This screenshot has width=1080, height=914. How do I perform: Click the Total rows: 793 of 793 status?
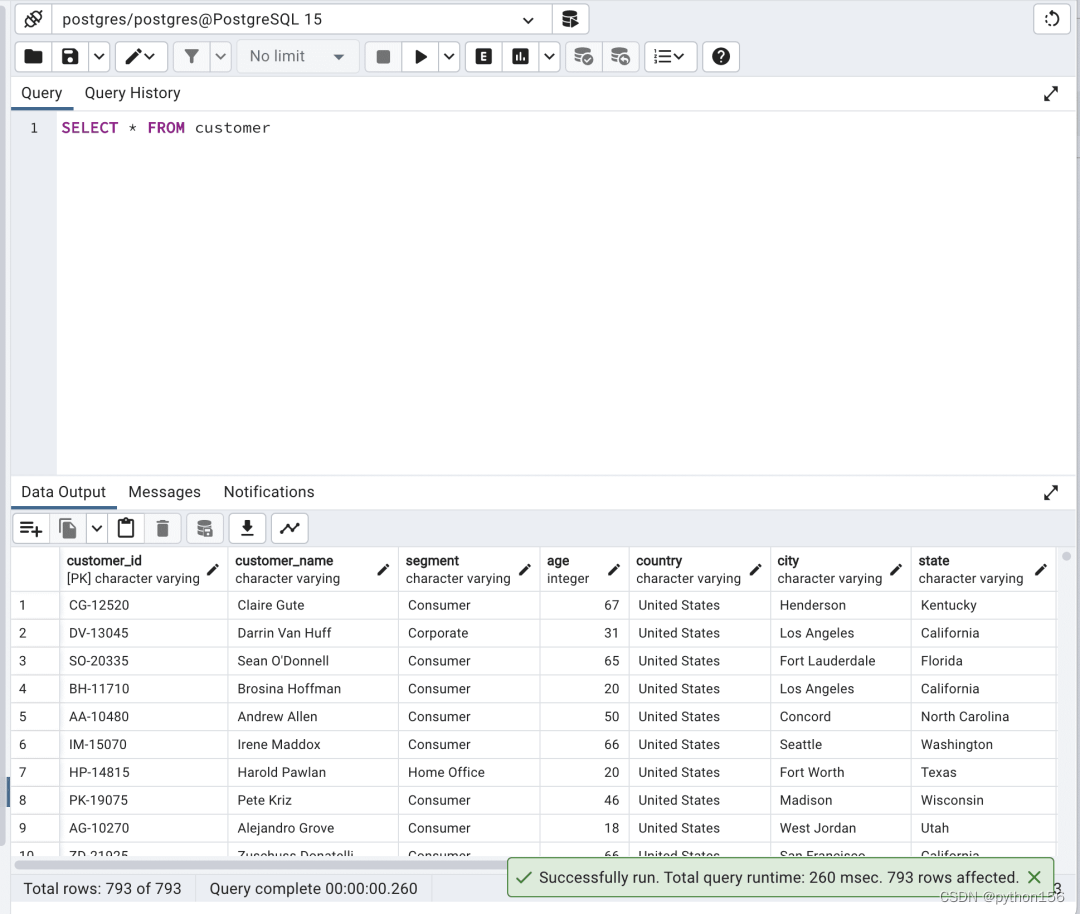pos(103,889)
